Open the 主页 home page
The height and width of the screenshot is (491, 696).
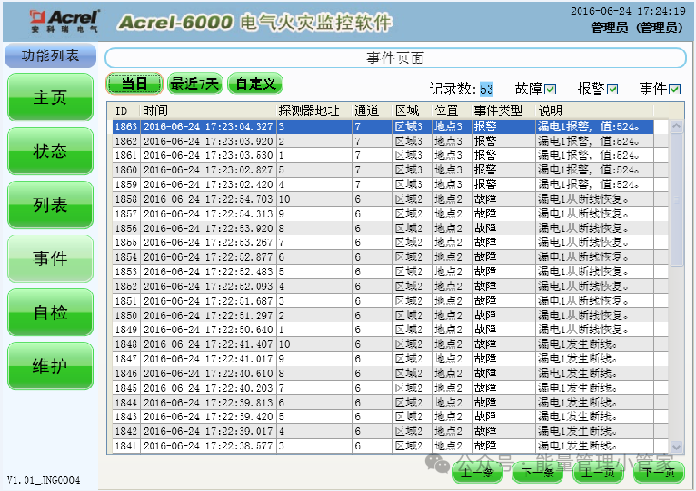coord(50,97)
